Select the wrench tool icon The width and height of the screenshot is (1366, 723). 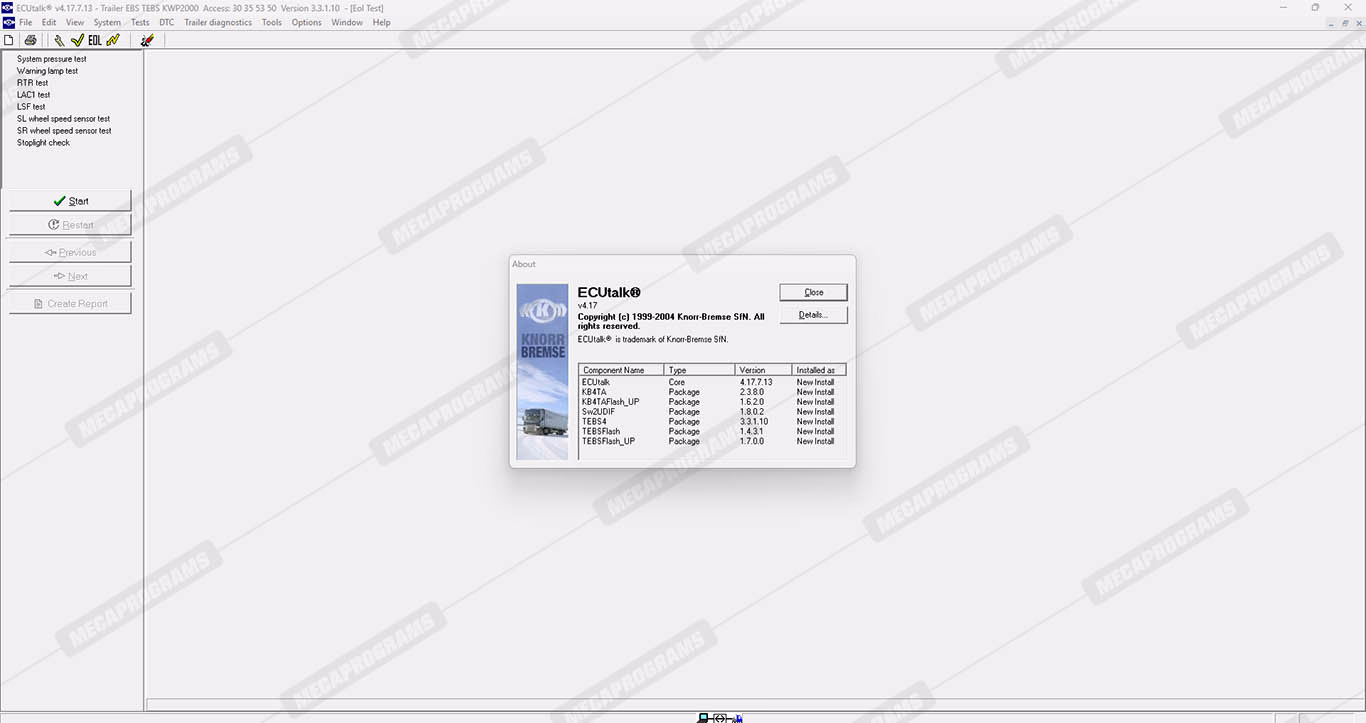click(x=59, y=40)
